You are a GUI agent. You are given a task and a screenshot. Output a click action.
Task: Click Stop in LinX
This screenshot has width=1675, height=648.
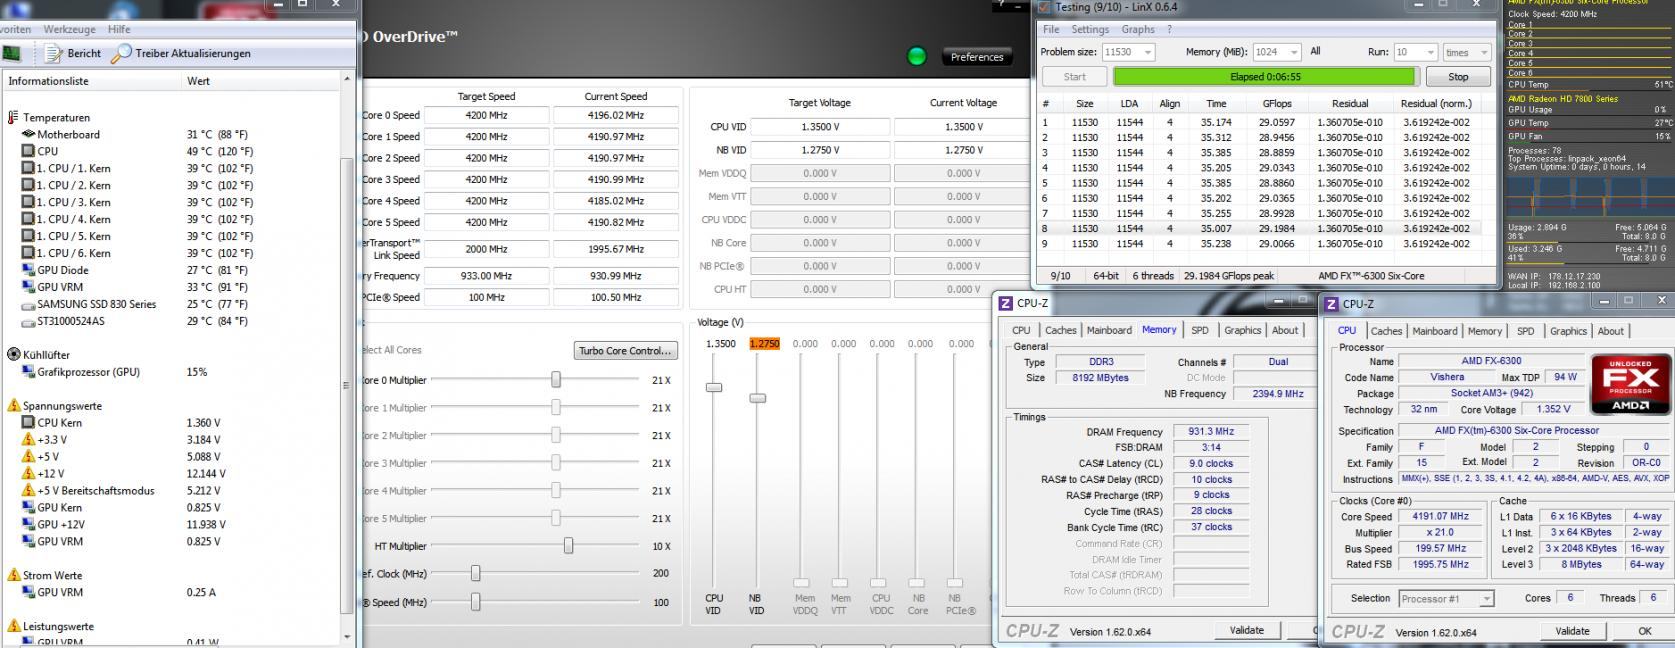(x=1458, y=77)
